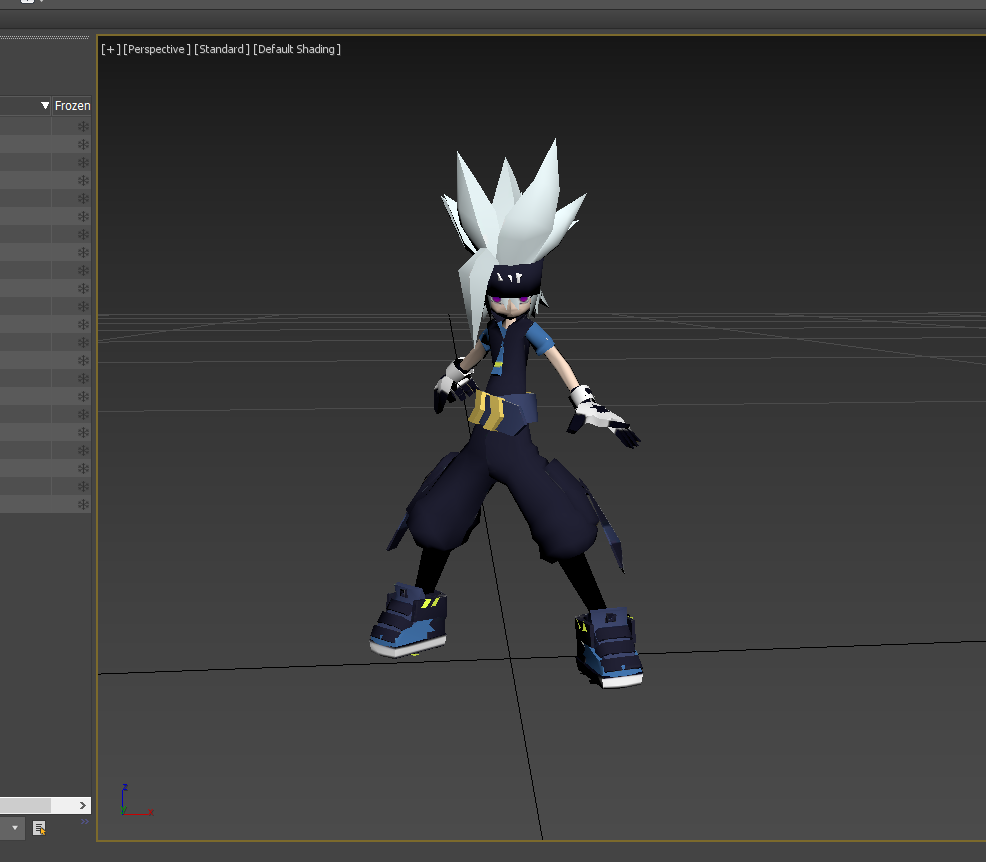Screen dimensions: 986x862
Task: Click the Standard viewport quality label
Action: [221, 49]
